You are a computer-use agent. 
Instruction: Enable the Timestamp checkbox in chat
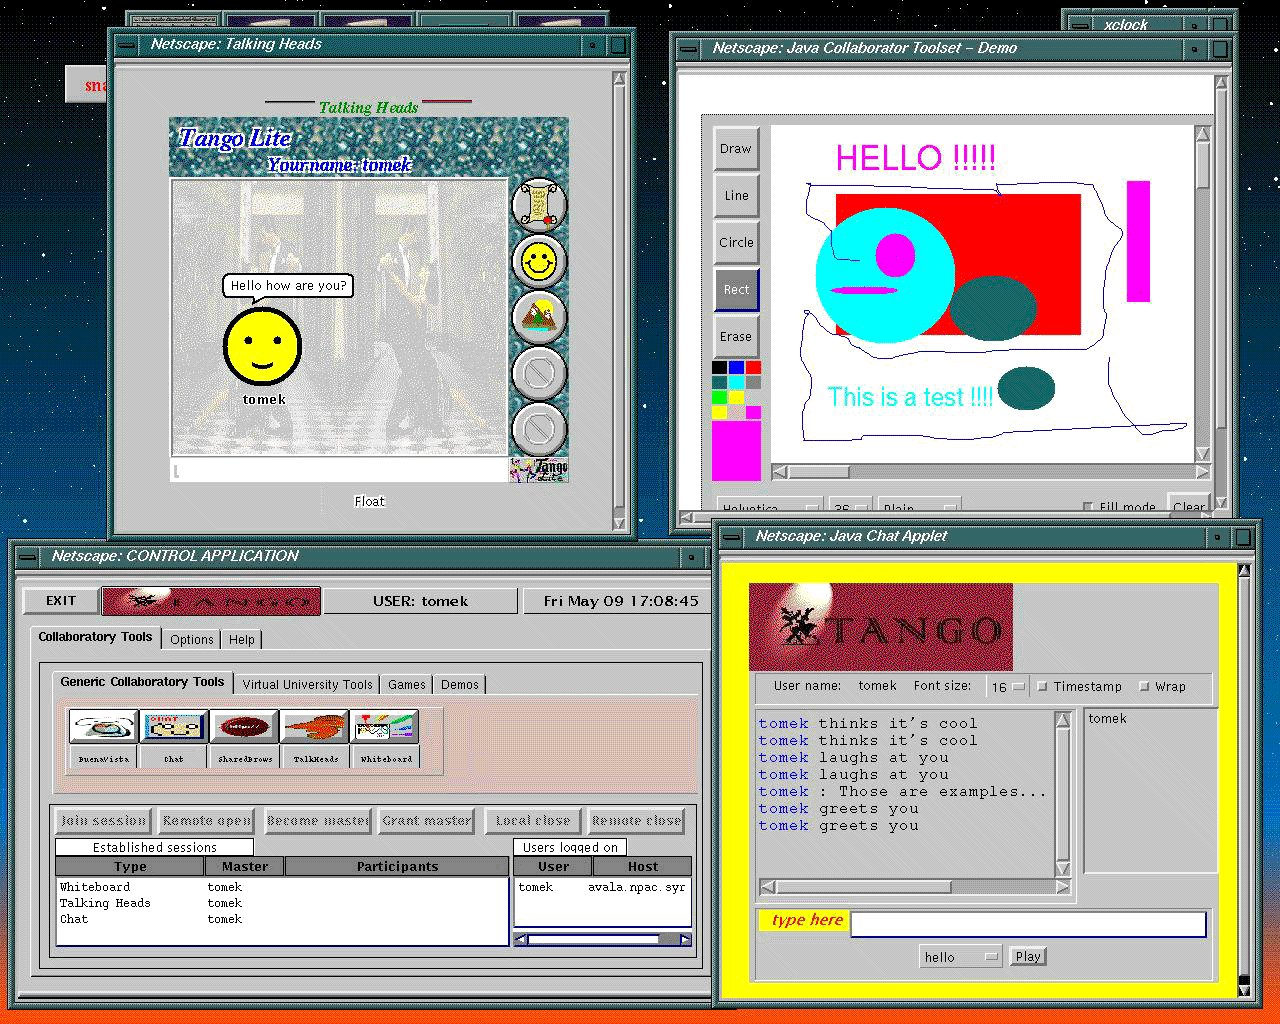1041,687
